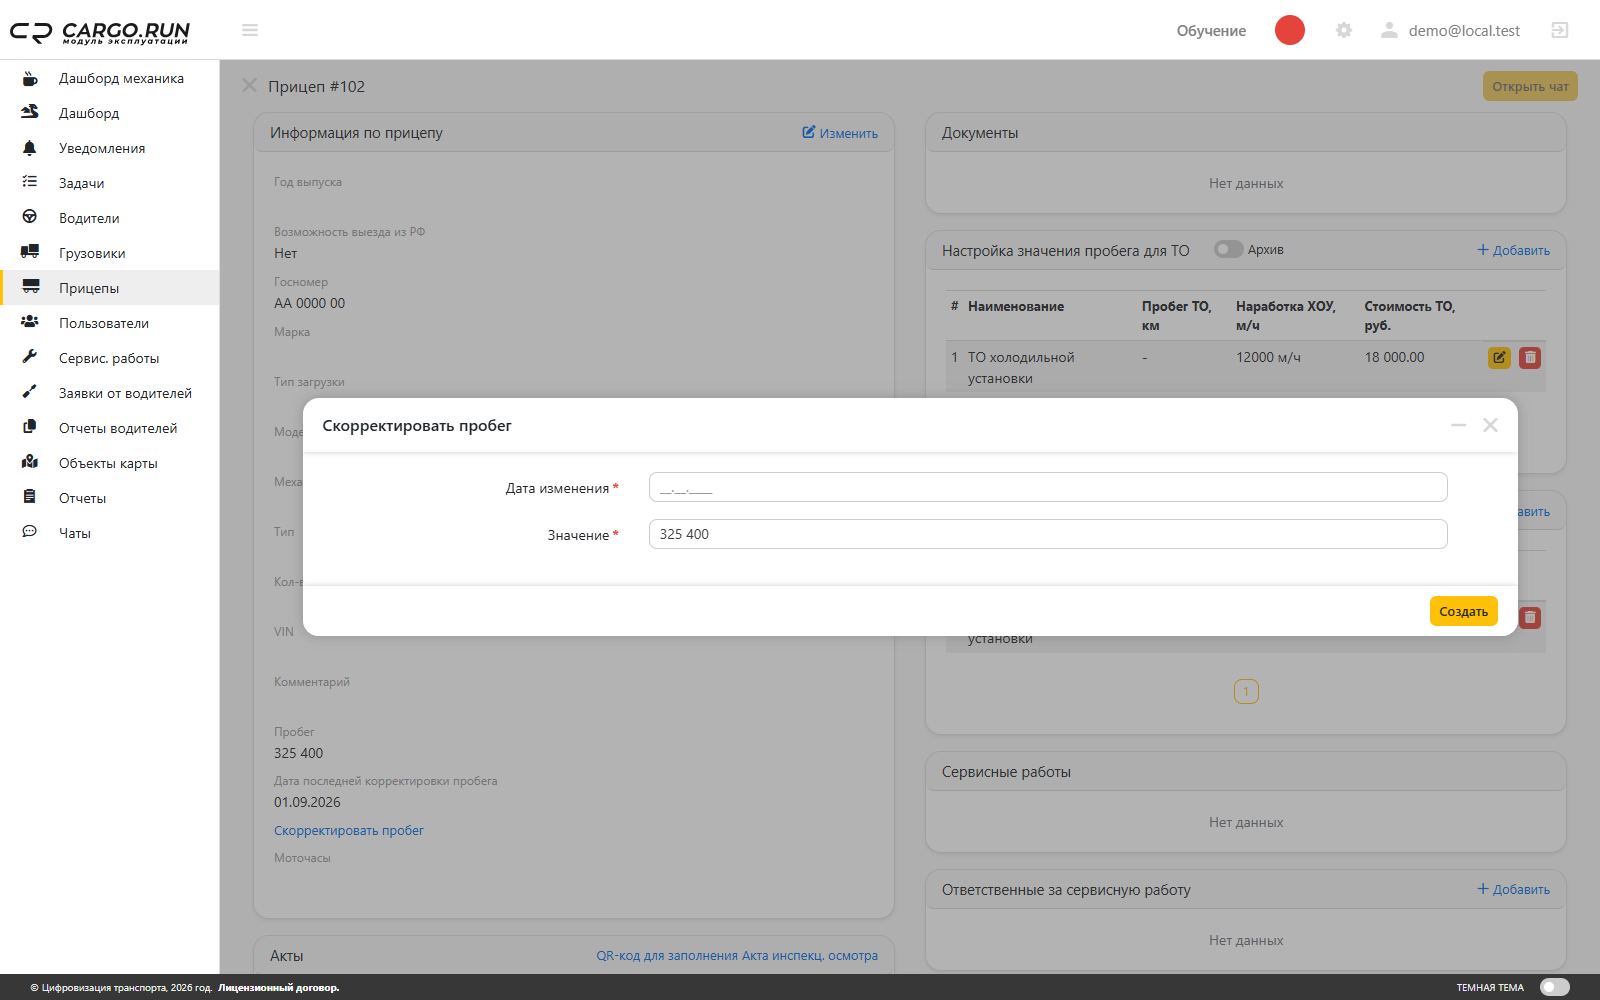The height and width of the screenshot is (1000, 1600).
Task: Go to Дашборд in sidebar
Action: coord(110,113)
